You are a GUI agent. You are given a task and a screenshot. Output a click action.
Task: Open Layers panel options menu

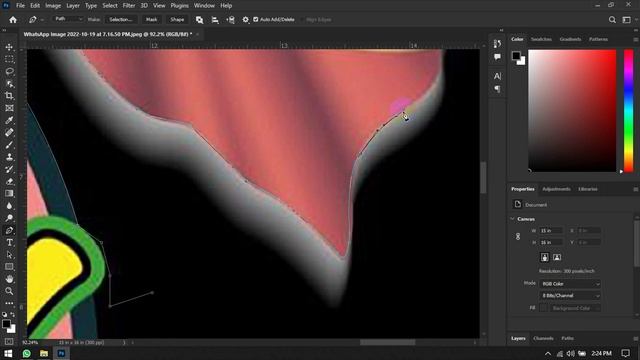click(636, 339)
